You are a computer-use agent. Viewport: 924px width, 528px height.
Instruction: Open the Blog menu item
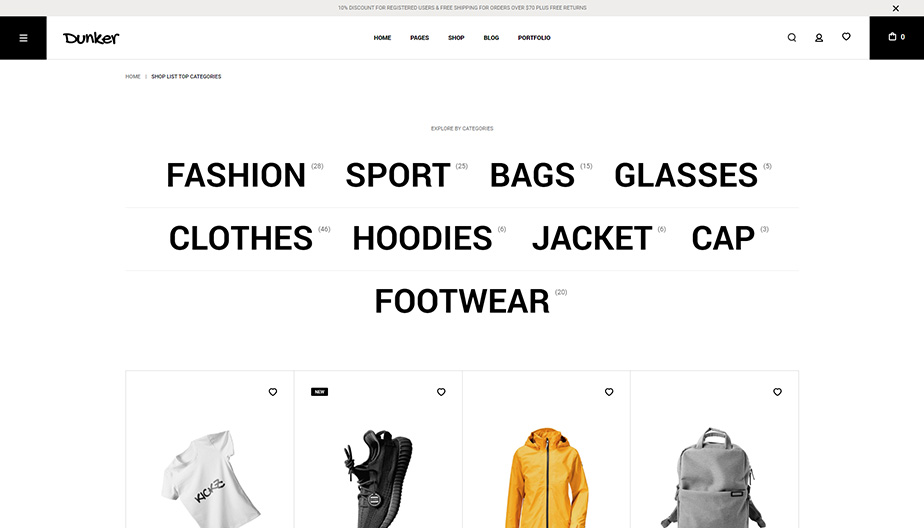click(x=491, y=38)
